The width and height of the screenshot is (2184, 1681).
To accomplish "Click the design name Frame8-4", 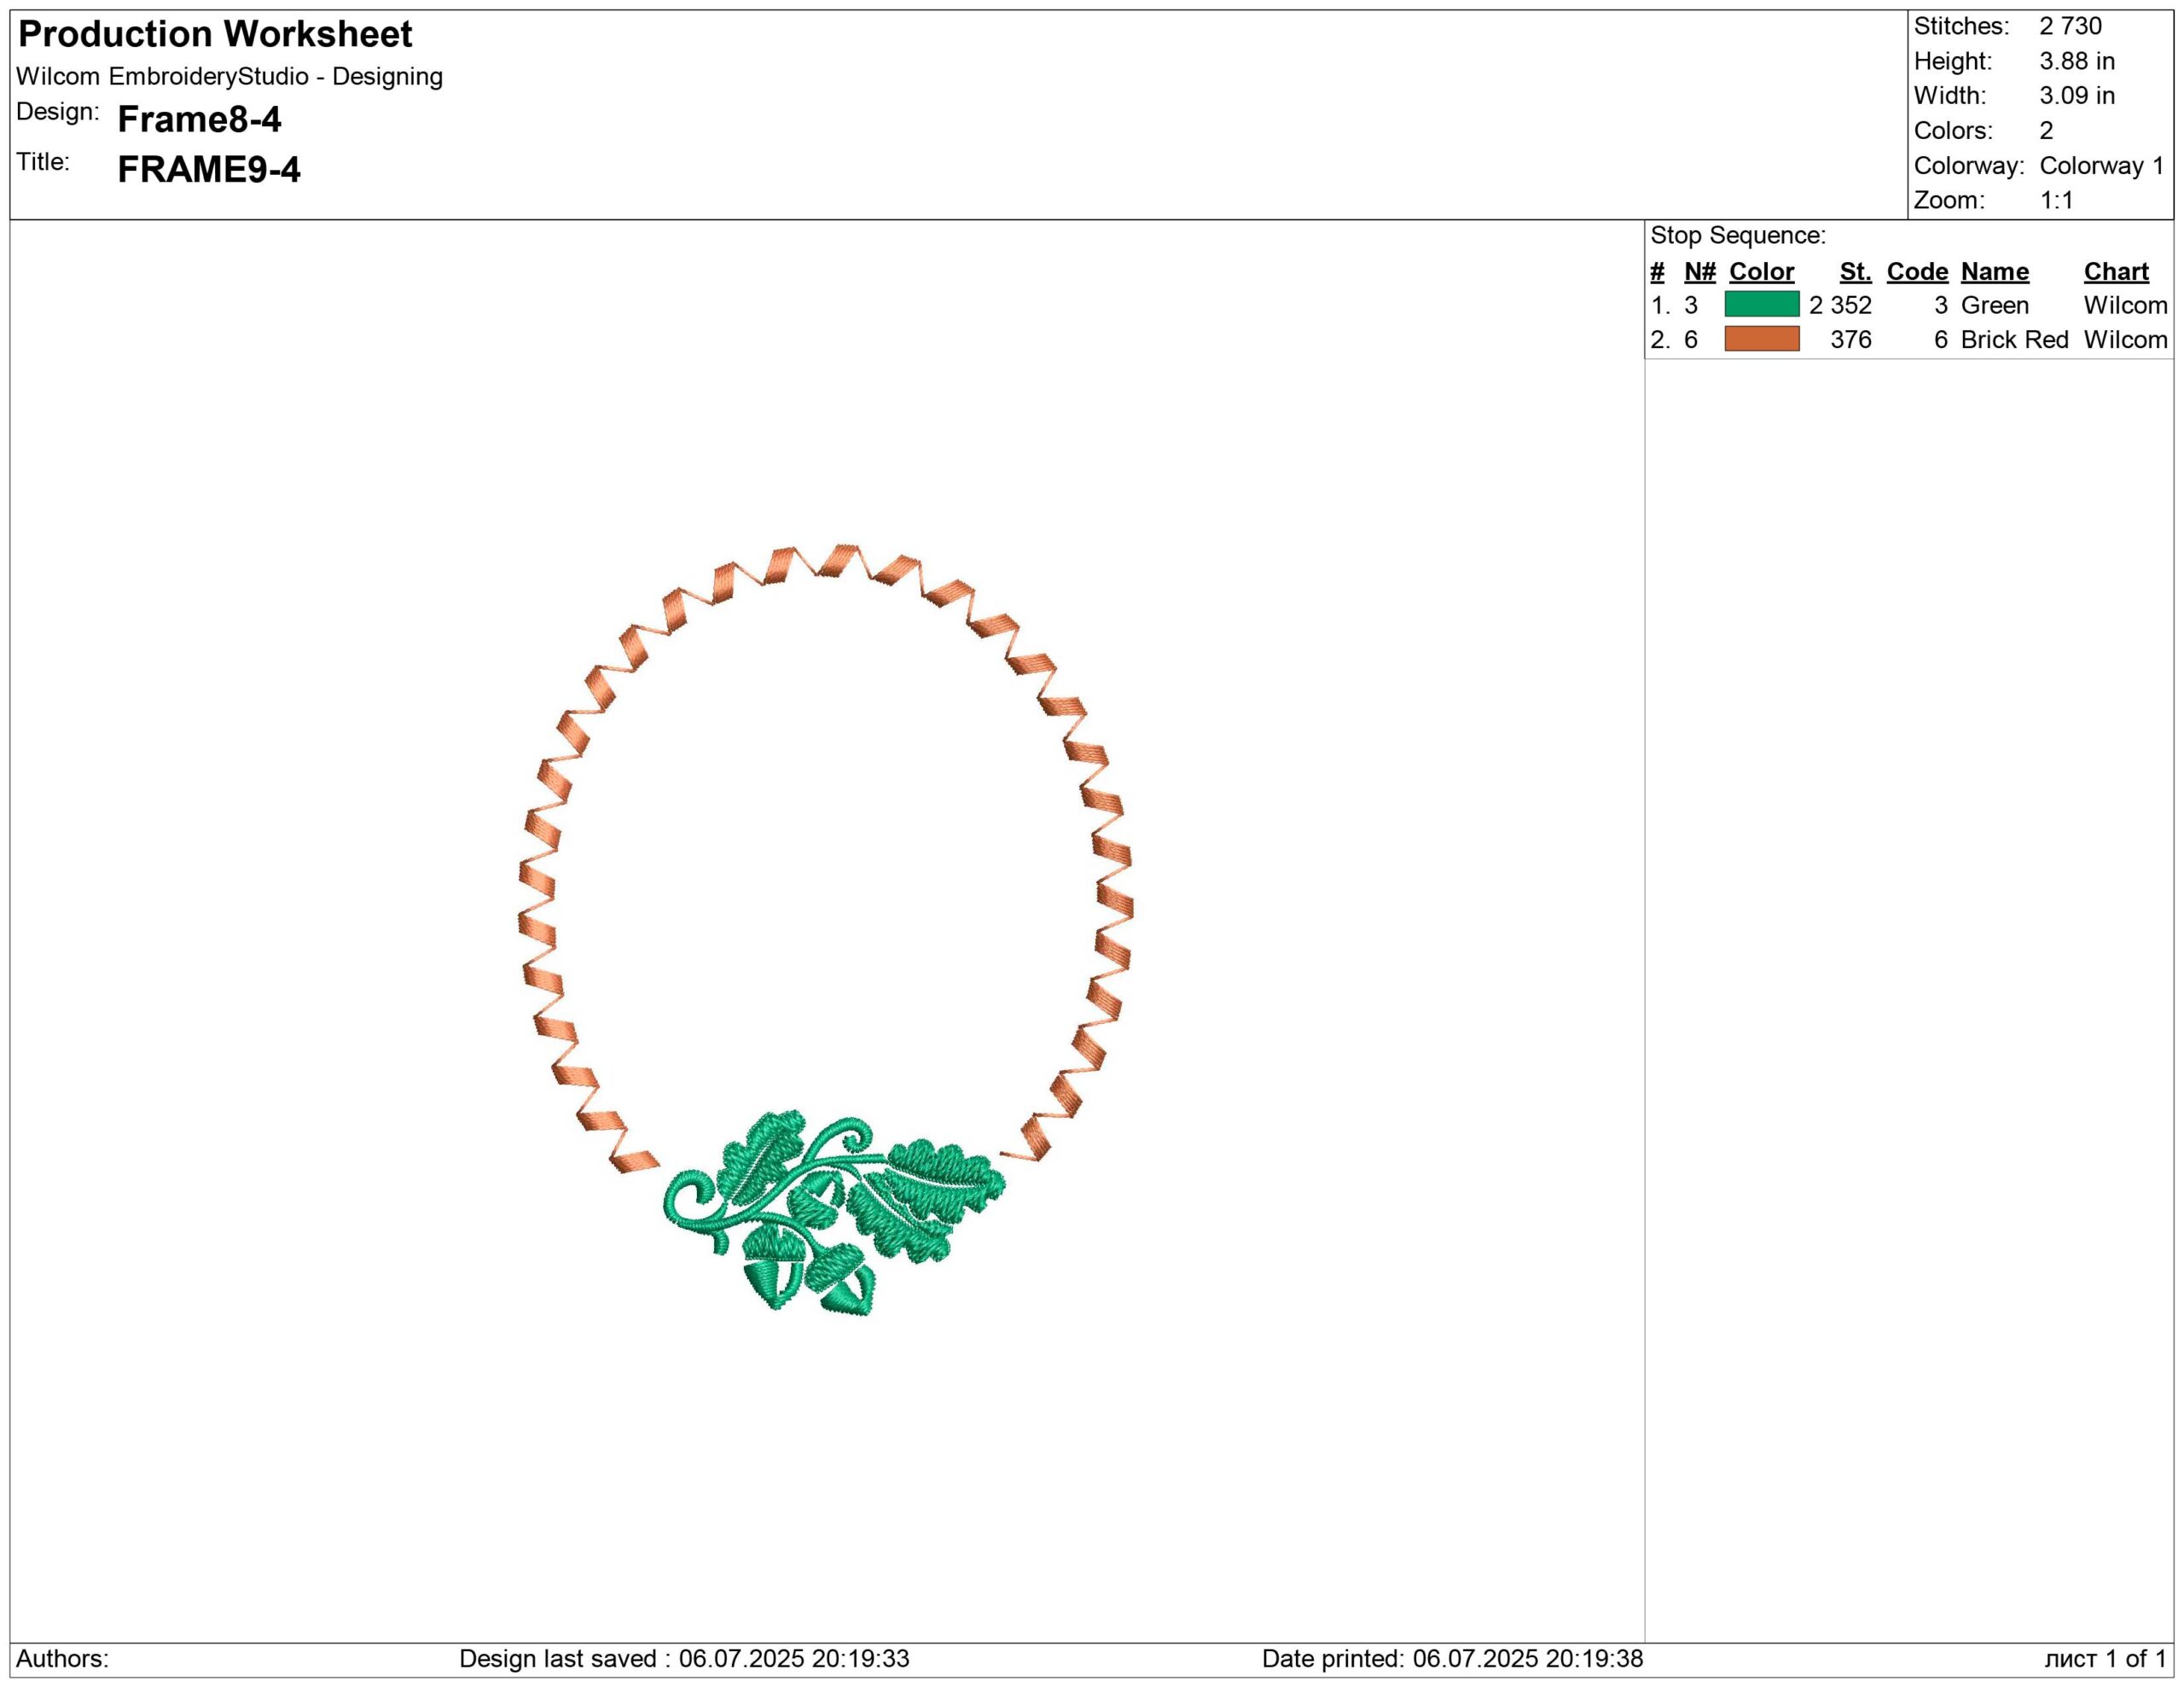I will tap(199, 120).
